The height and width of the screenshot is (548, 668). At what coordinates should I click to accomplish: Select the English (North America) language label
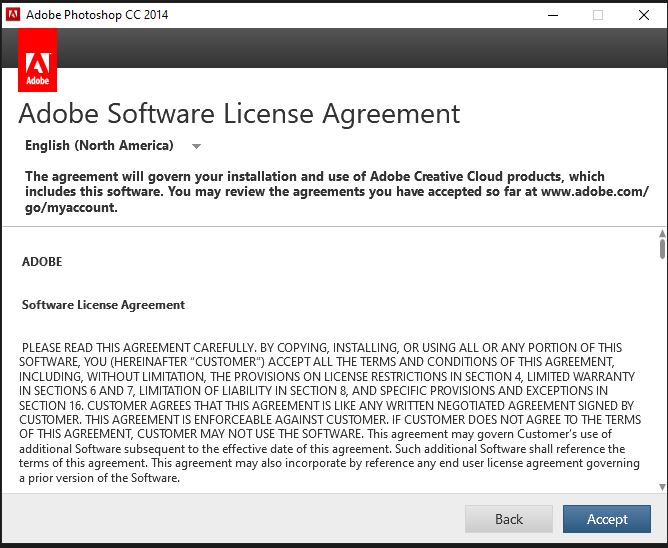tap(99, 146)
